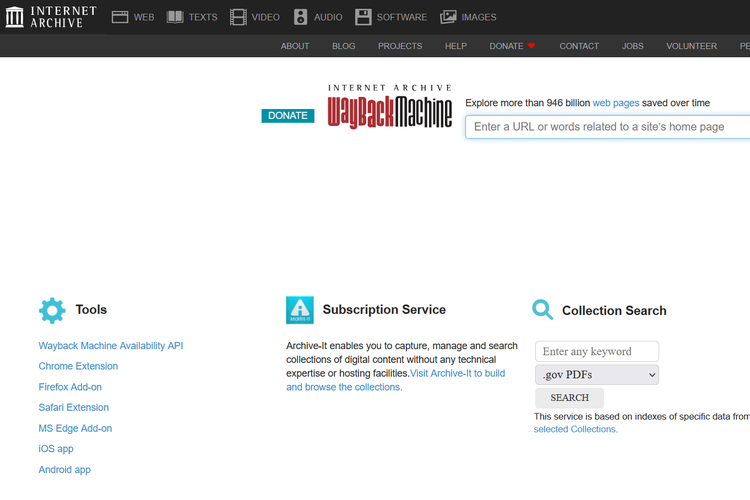Focus the Wayback Machine URL search field
Image resolution: width=750 pixels, height=500 pixels.
click(607, 127)
